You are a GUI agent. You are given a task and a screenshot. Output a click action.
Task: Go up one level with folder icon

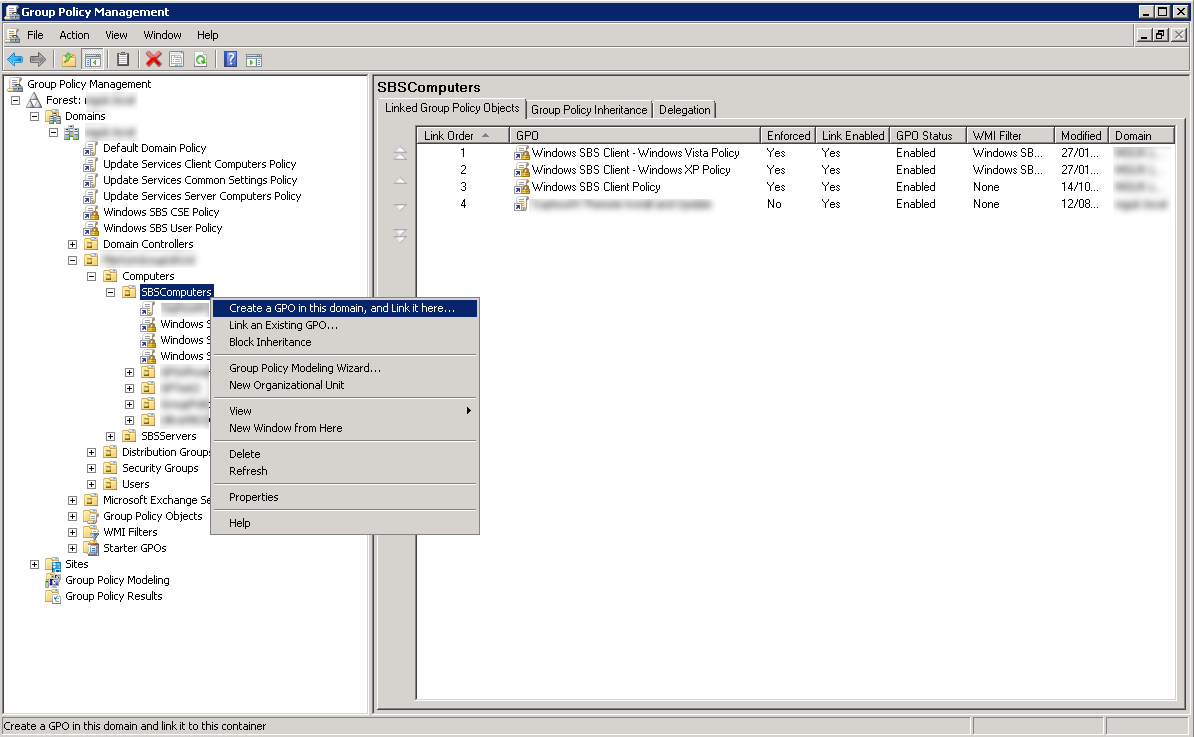(x=69, y=59)
